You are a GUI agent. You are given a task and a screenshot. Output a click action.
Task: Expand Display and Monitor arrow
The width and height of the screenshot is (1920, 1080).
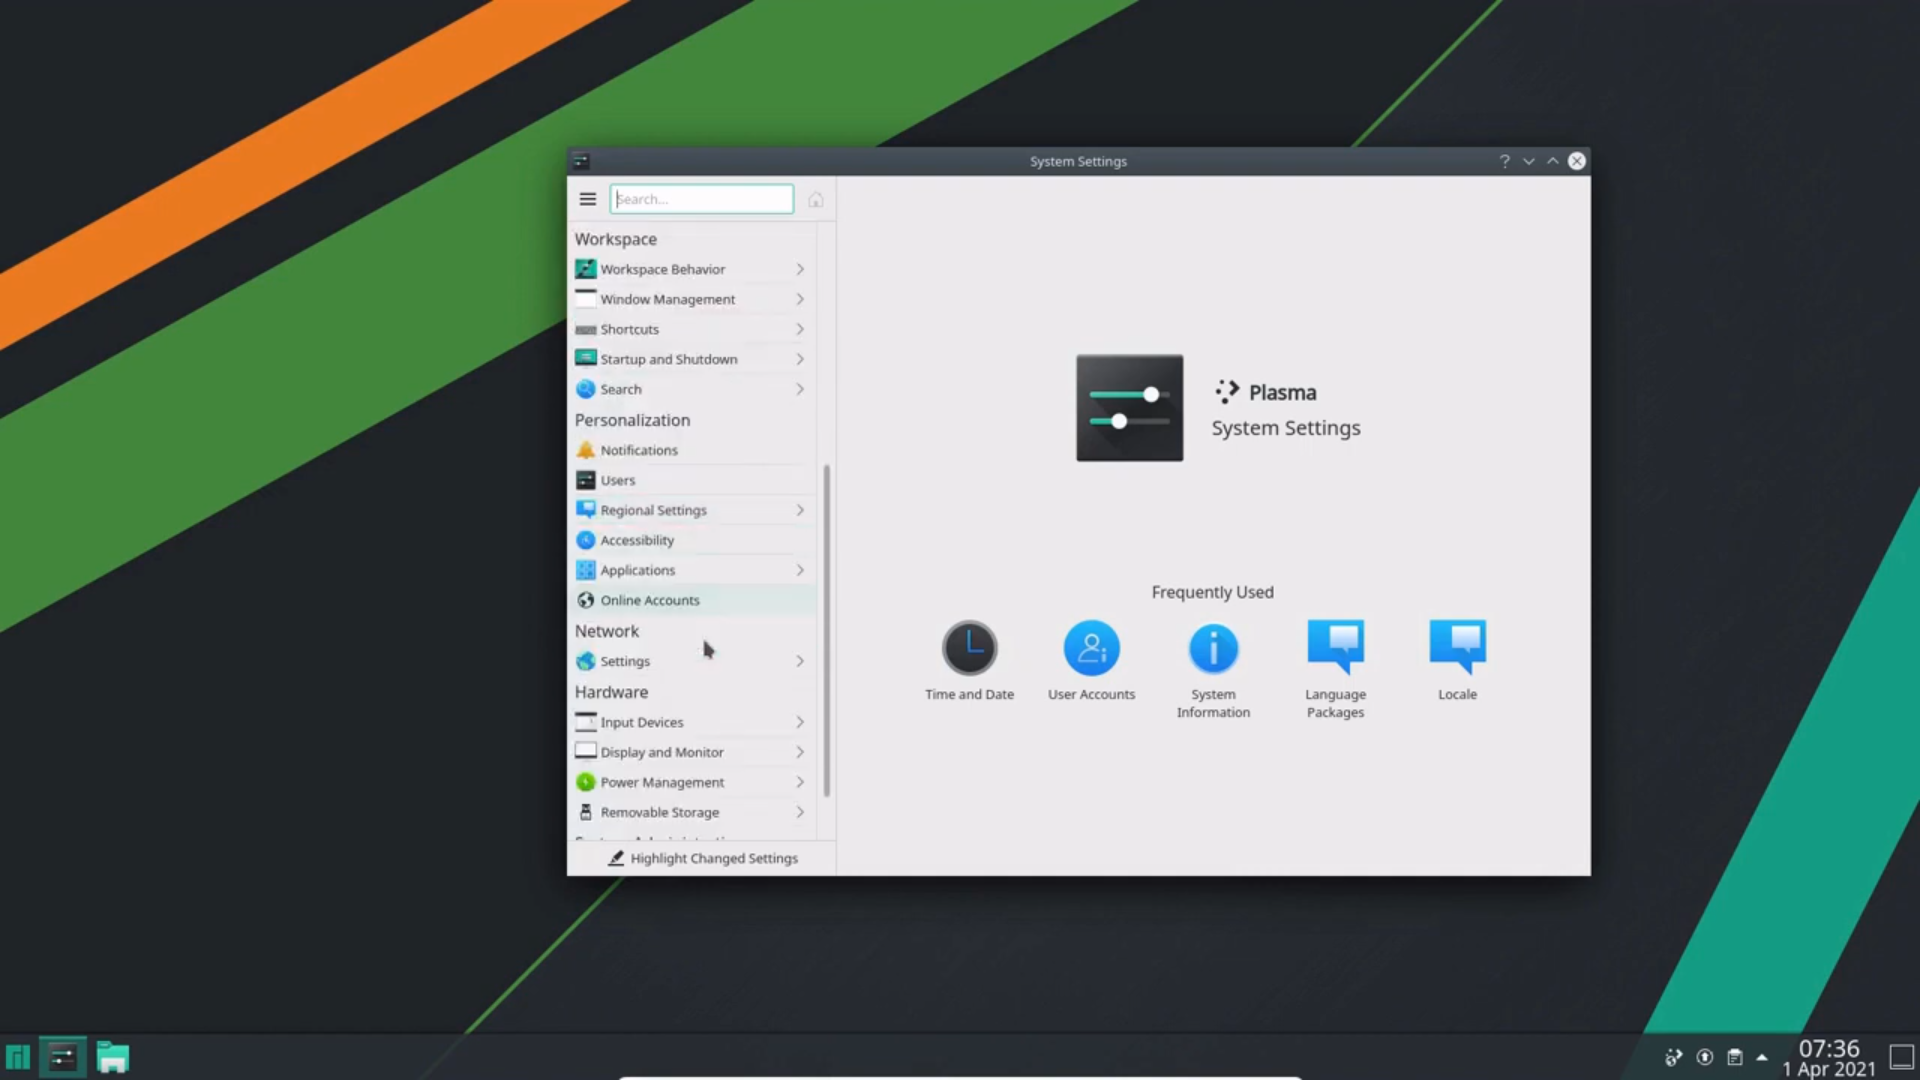(x=800, y=752)
